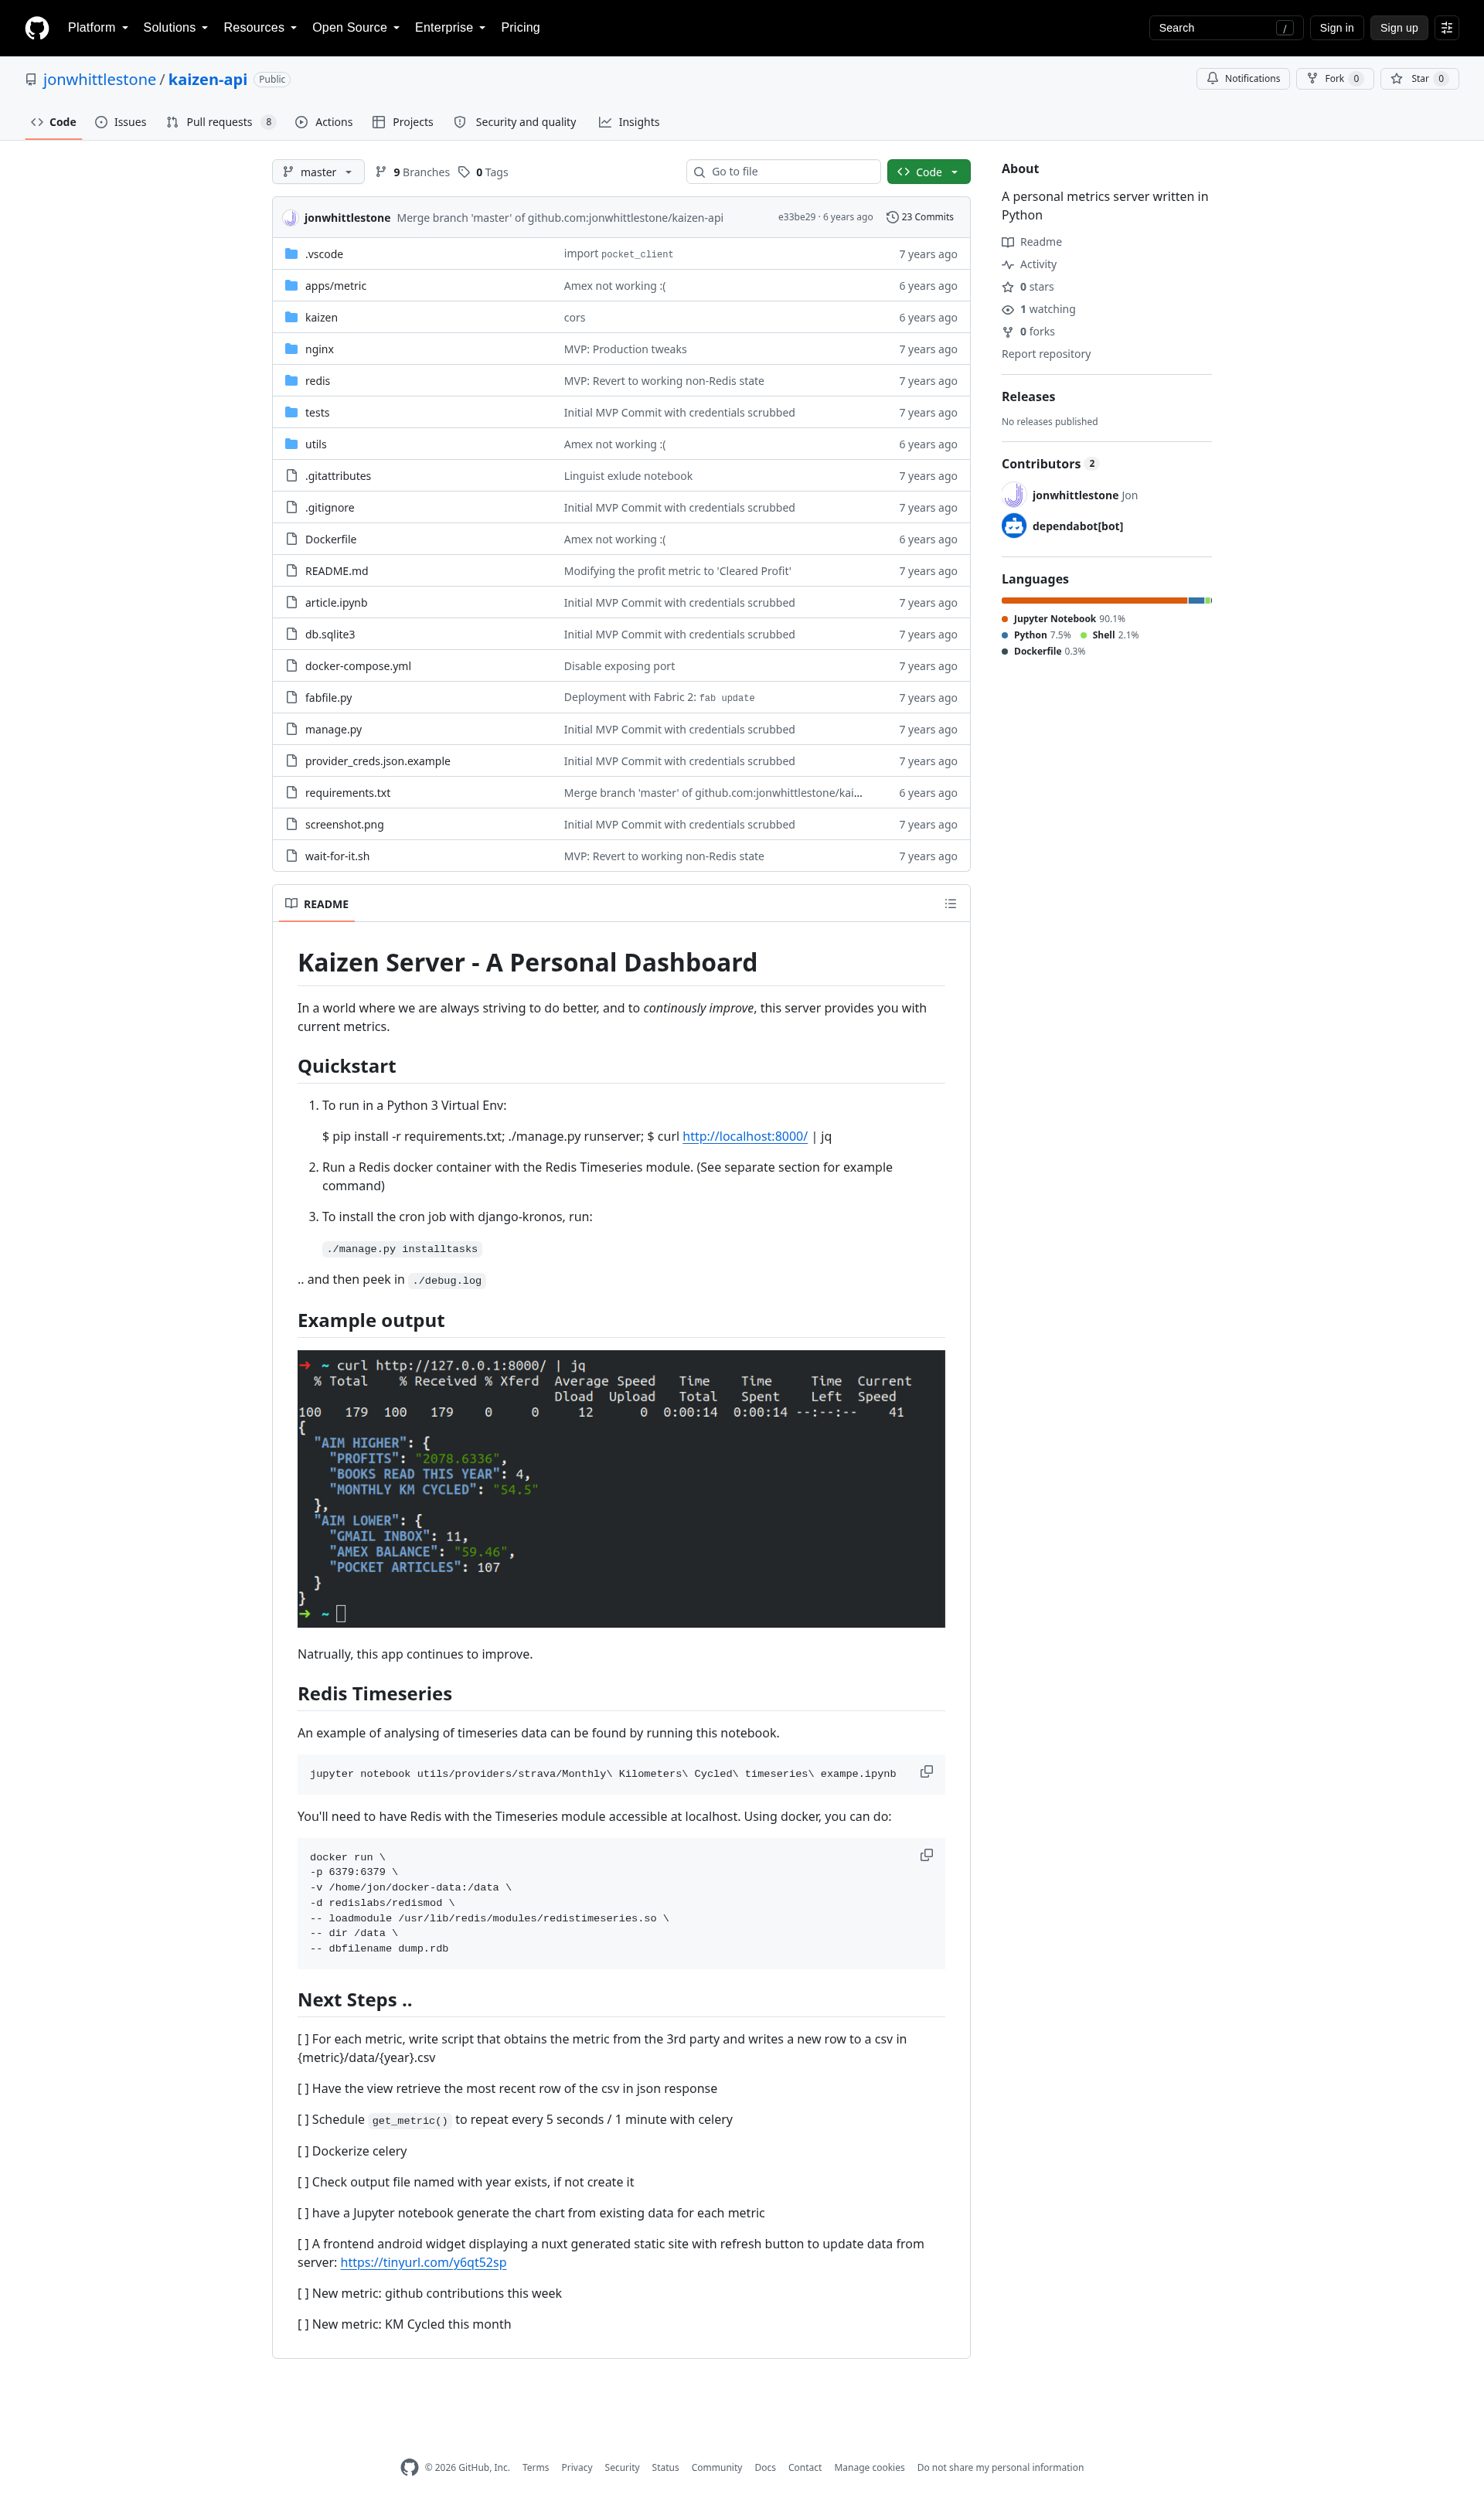Select Python 7.5% language entry
The width and height of the screenshot is (1484, 2508).
pos(1036,635)
